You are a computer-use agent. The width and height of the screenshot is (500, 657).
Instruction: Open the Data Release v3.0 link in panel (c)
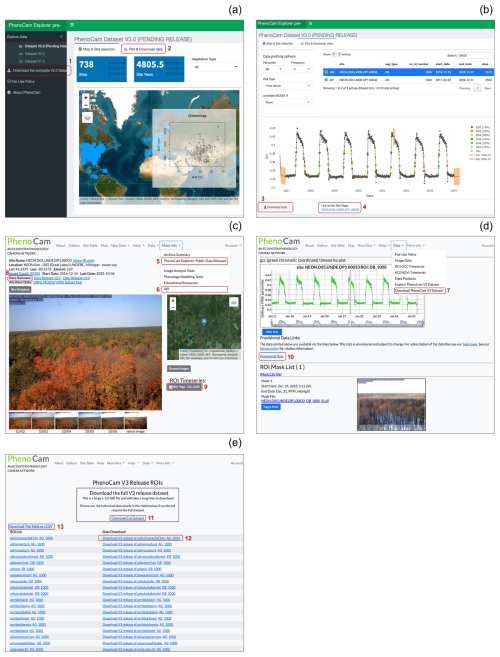pyautogui.click(x=76, y=278)
